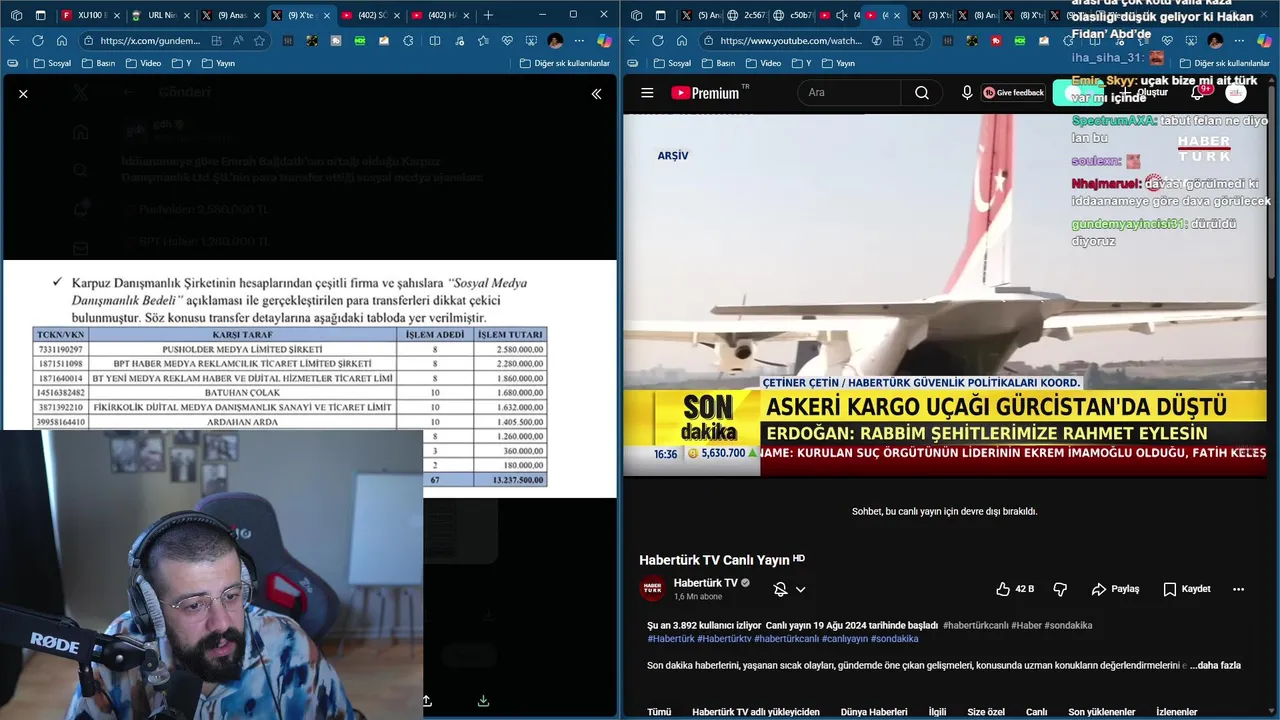Start YouTube voice search microphone

click(966, 93)
